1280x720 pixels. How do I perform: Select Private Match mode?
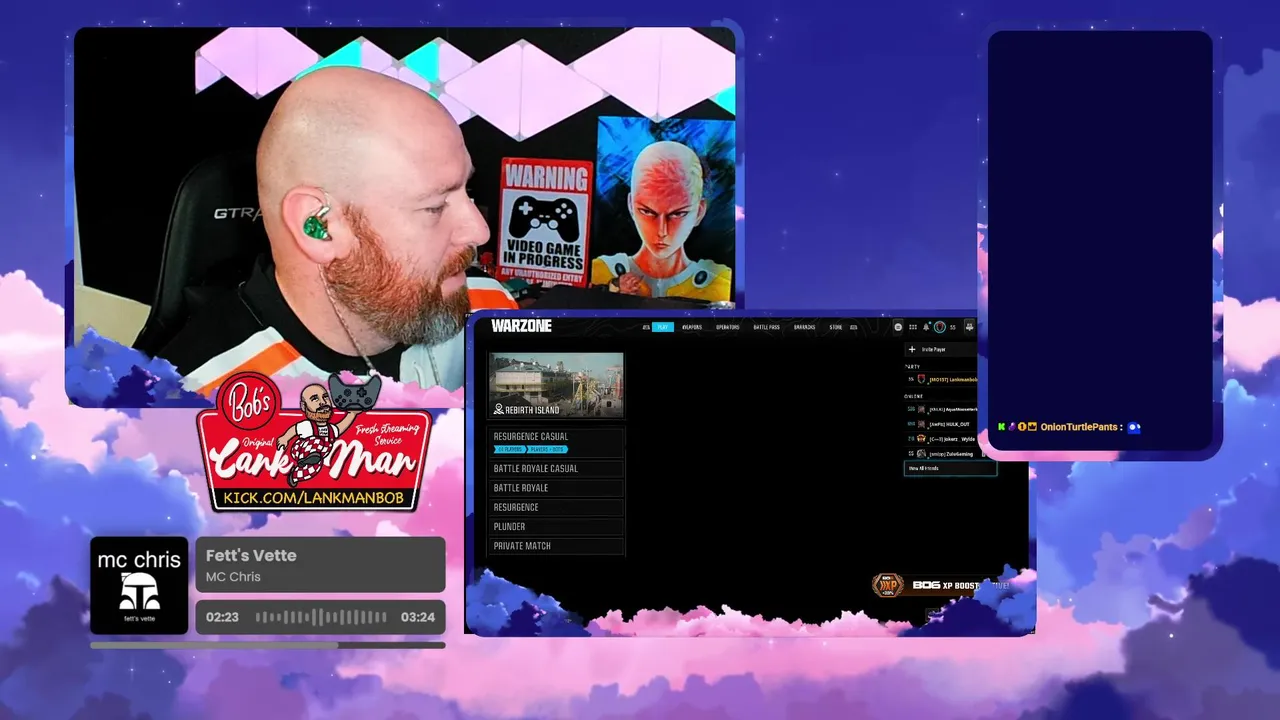pos(556,546)
